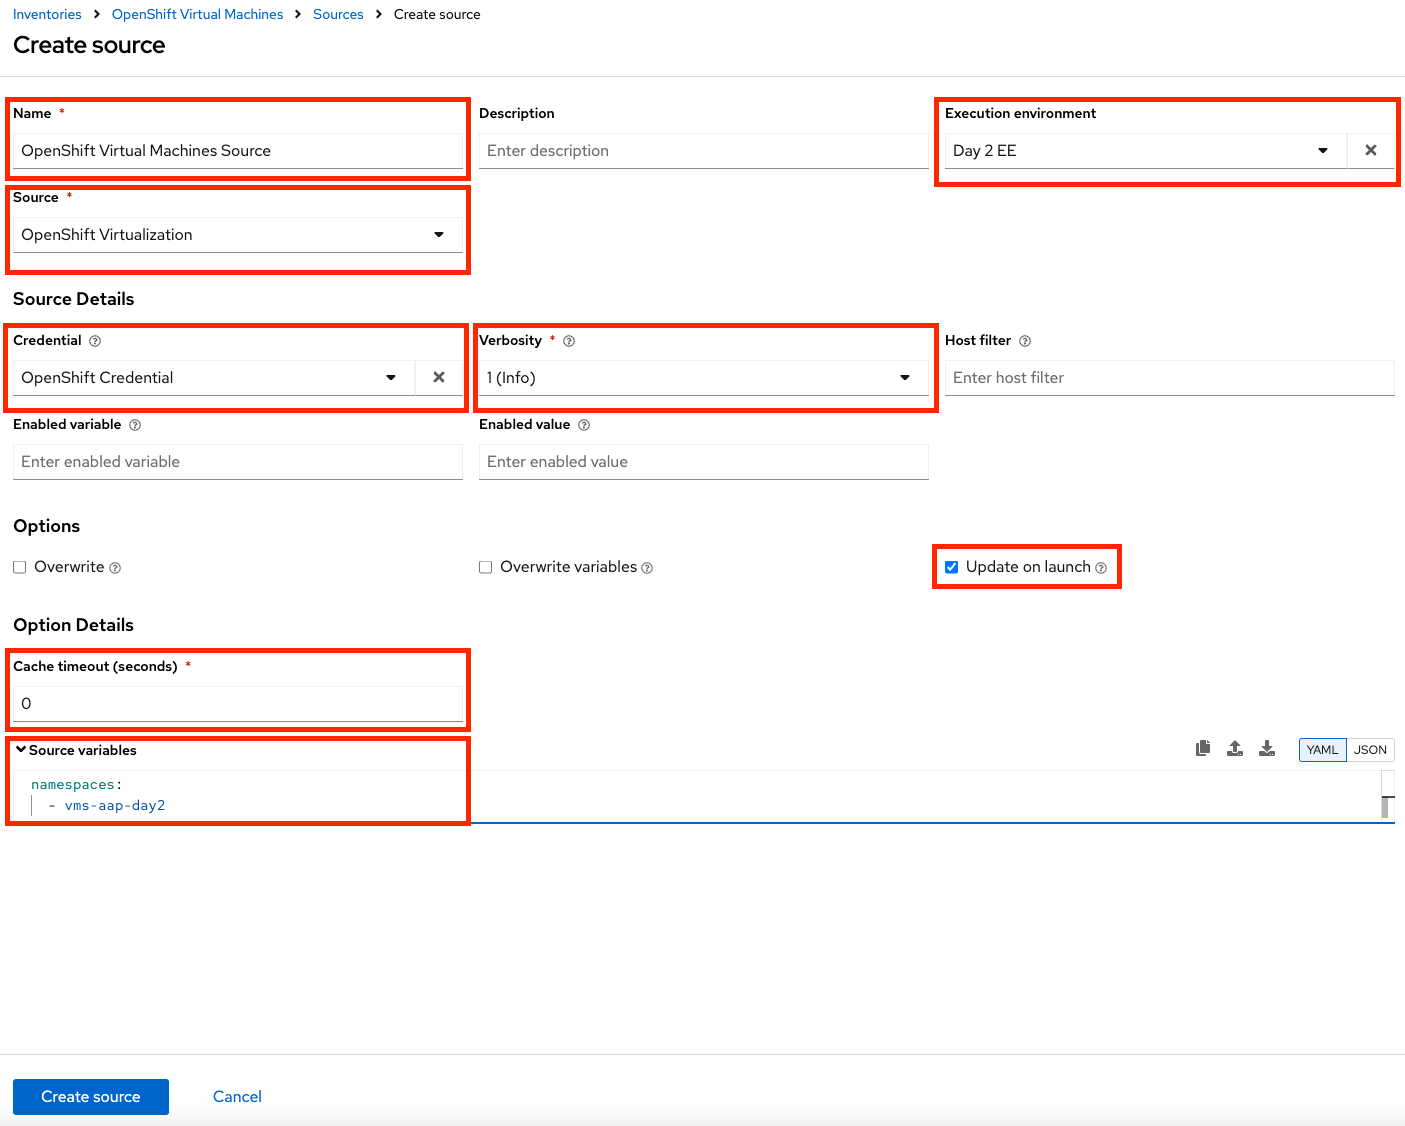Click the help icon next to Host filter

point(1025,341)
